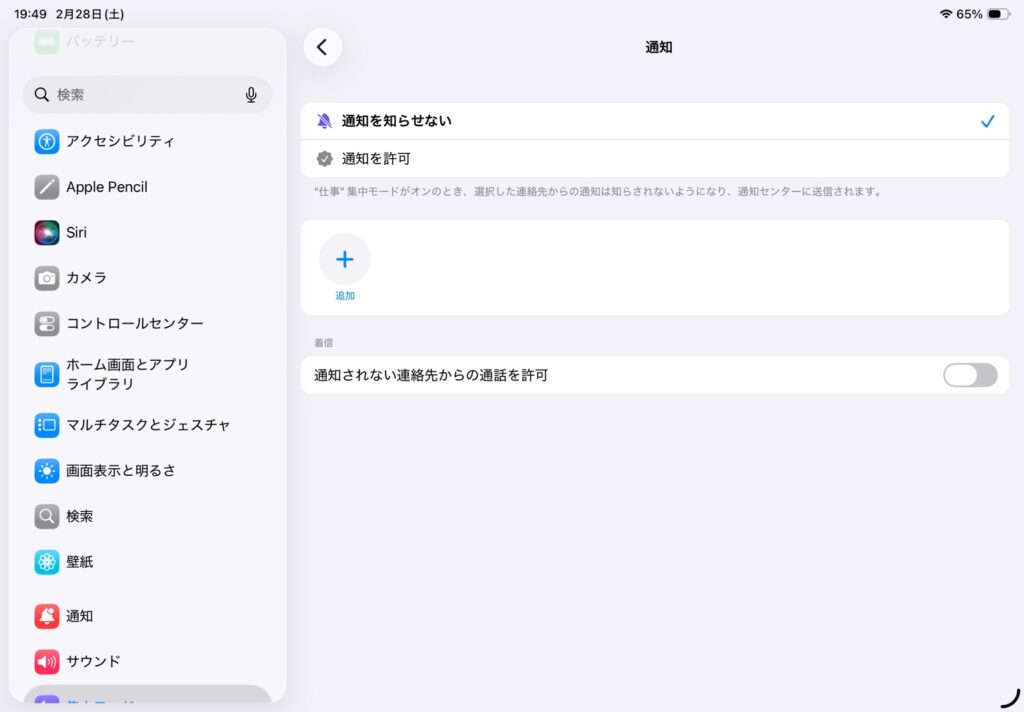Tap the microphone dictation icon in search

251,95
